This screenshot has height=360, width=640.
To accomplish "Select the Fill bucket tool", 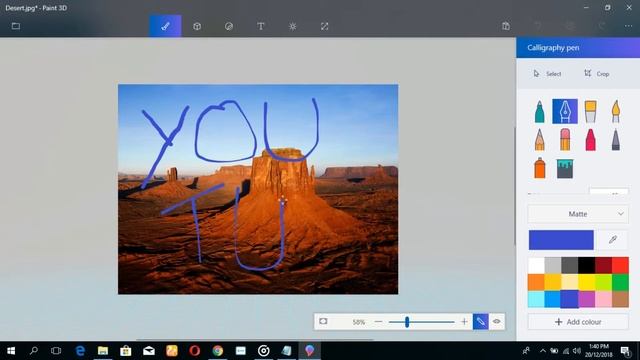I will (x=565, y=168).
